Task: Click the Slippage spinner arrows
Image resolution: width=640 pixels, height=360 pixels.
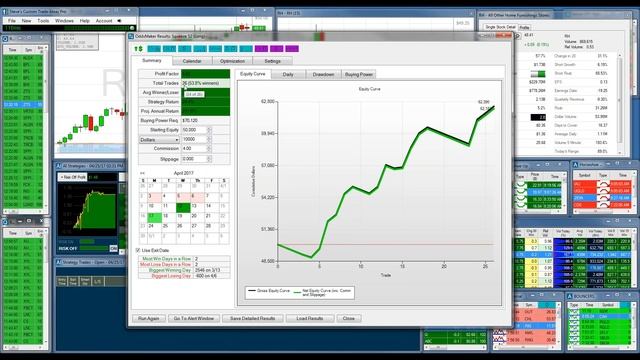Action: click(209, 159)
